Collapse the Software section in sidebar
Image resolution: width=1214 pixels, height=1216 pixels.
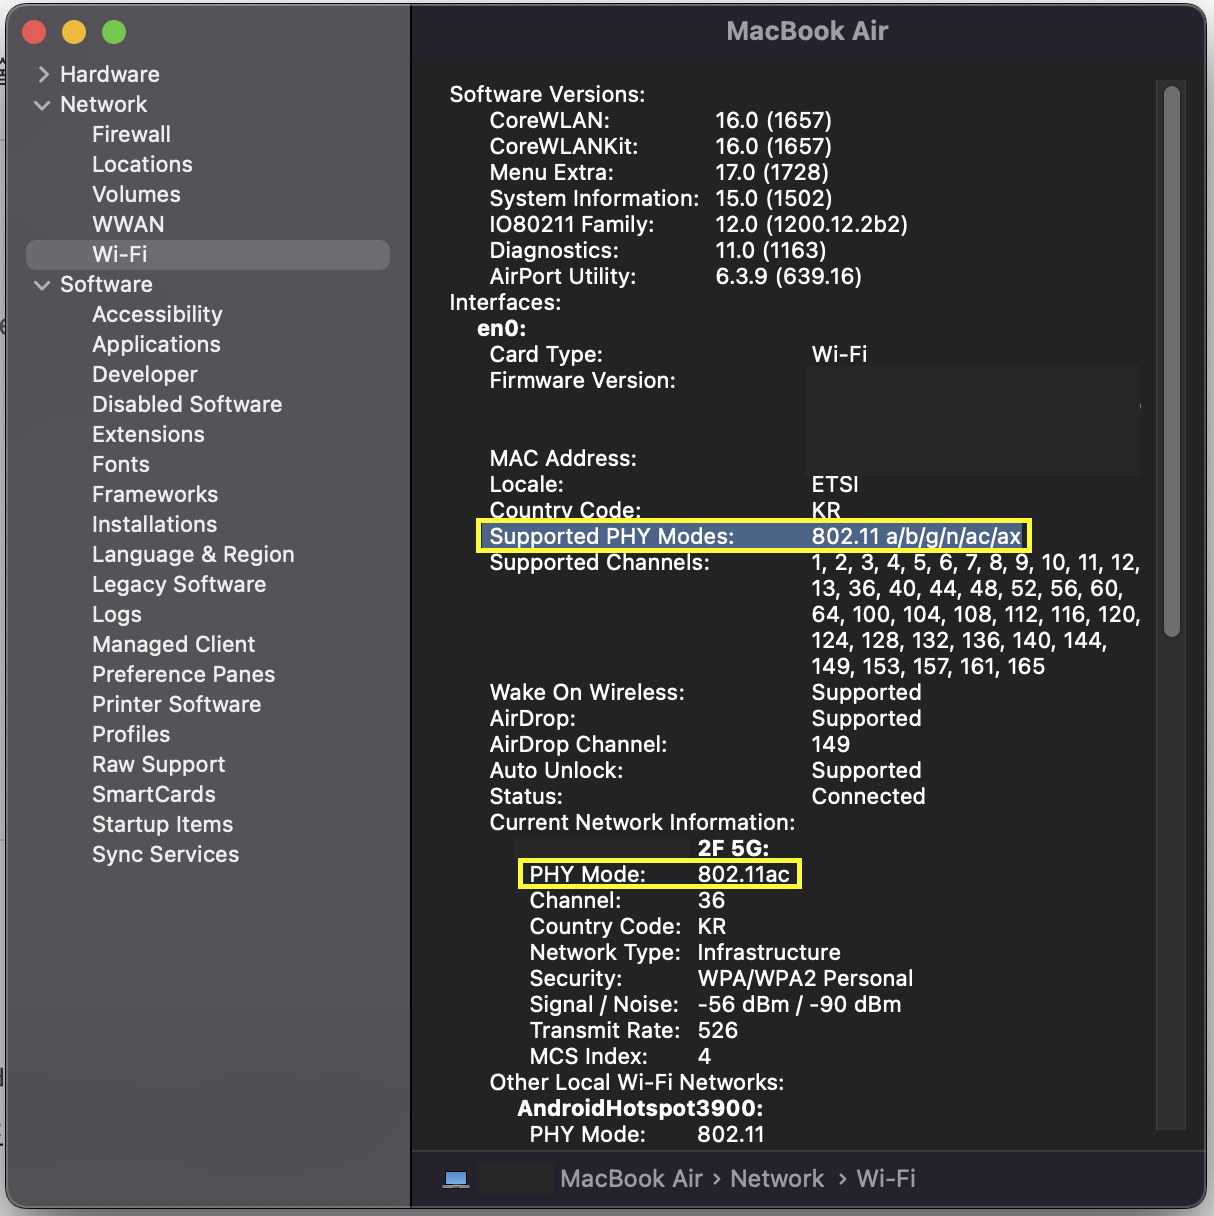[42, 284]
